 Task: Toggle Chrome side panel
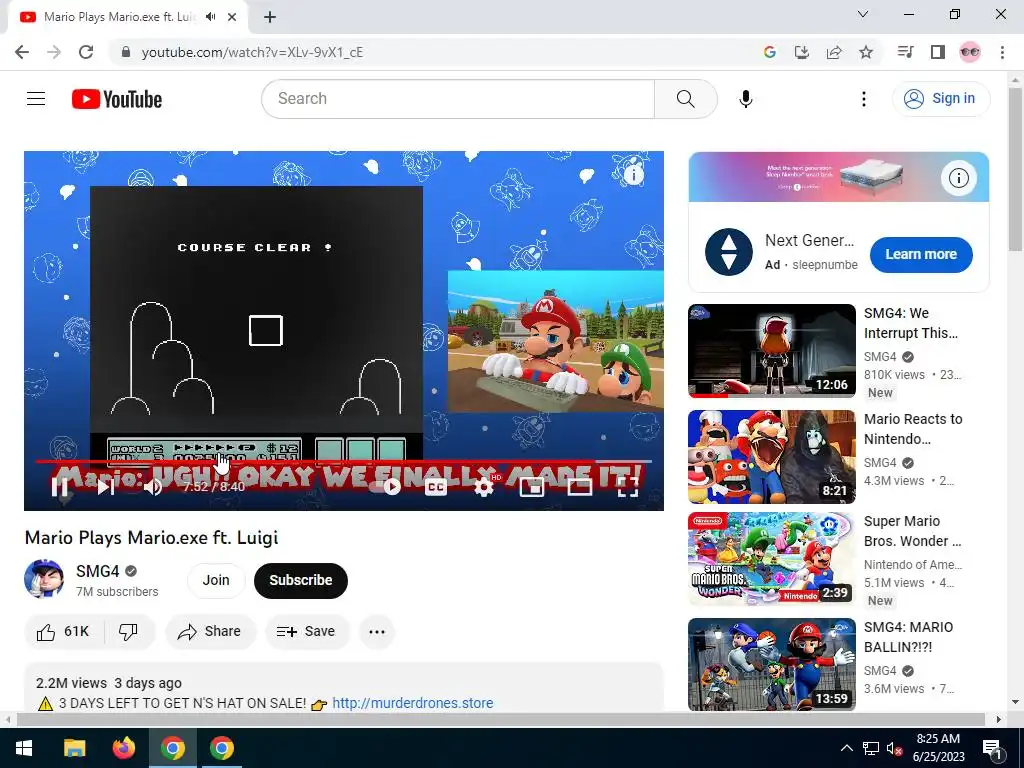tap(938, 52)
